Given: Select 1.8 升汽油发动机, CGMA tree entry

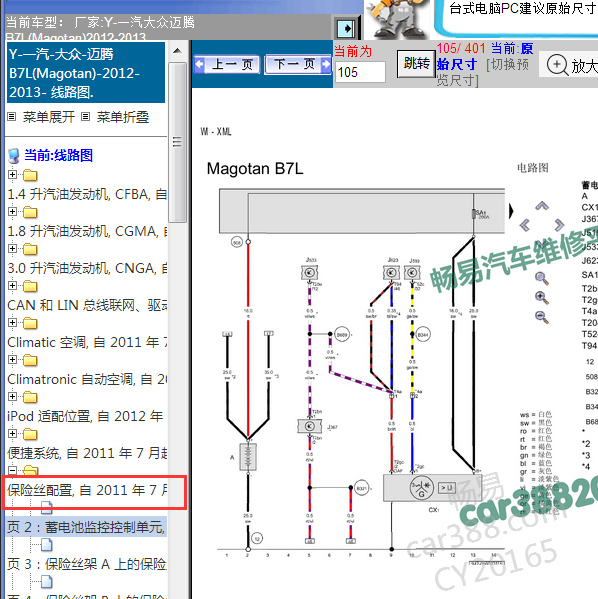Looking at the screenshot, I should click(x=87, y=232).
